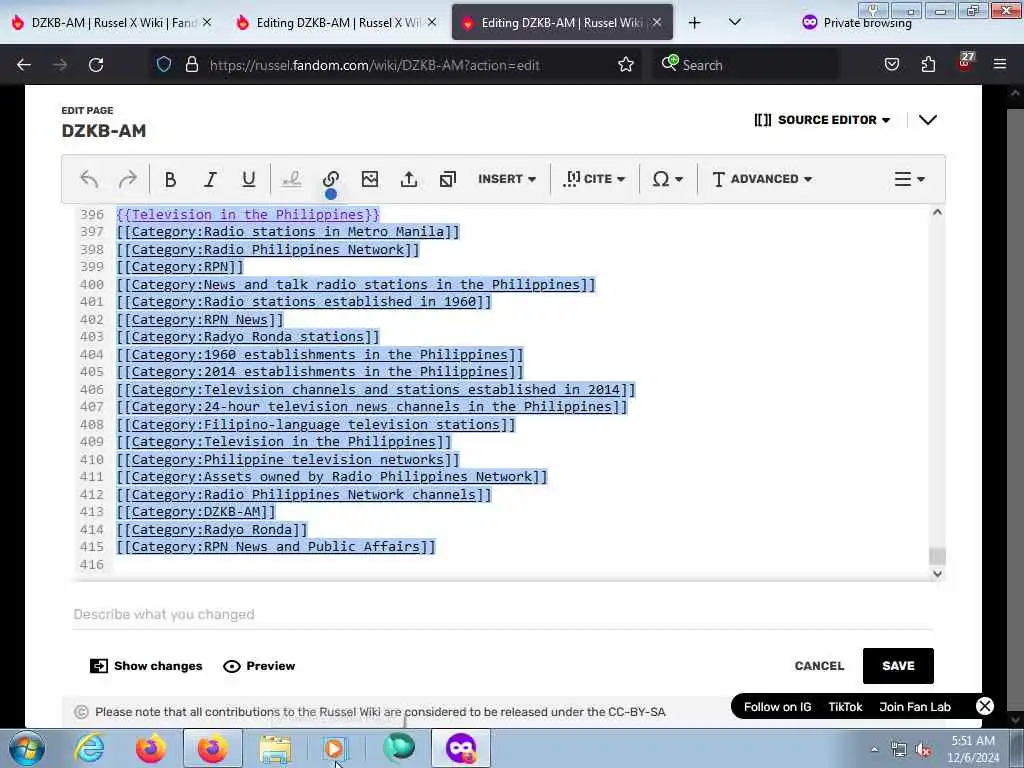Open the Firefox application menu
The image size is (1024, 768).
(x=1000, y=65)
